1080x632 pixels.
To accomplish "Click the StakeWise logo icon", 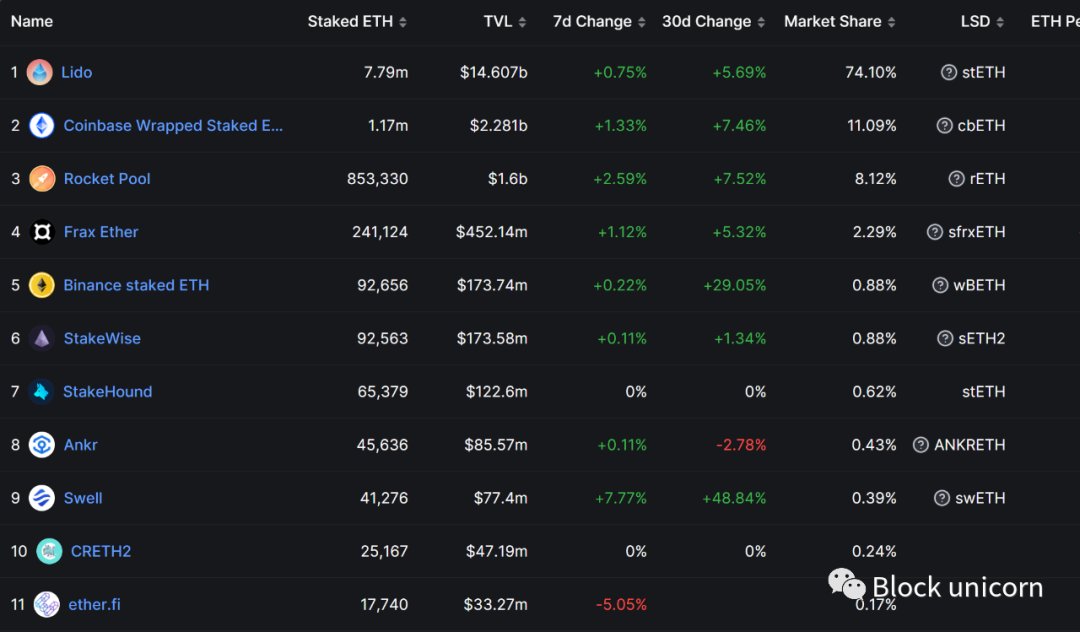I will [x=42, y=338].
